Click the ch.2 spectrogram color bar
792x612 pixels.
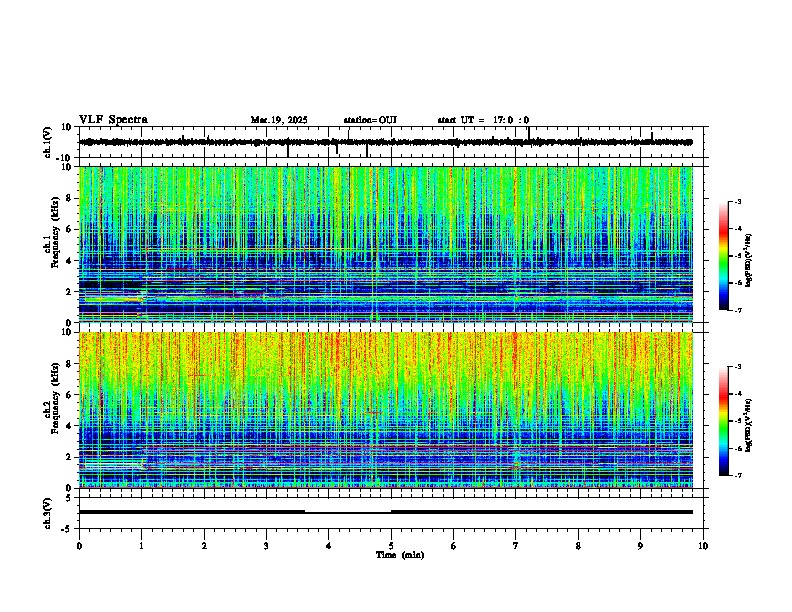point(723,421)
